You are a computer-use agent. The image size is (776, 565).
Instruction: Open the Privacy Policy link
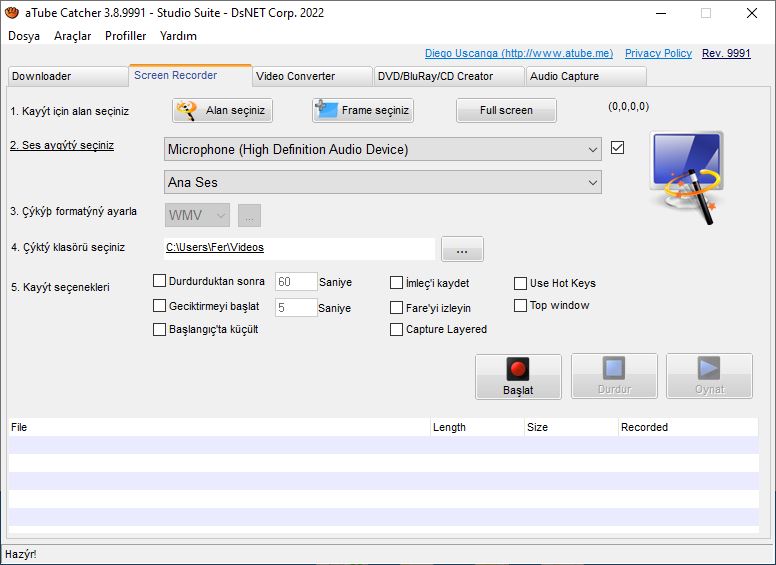(x=658, y=53)
